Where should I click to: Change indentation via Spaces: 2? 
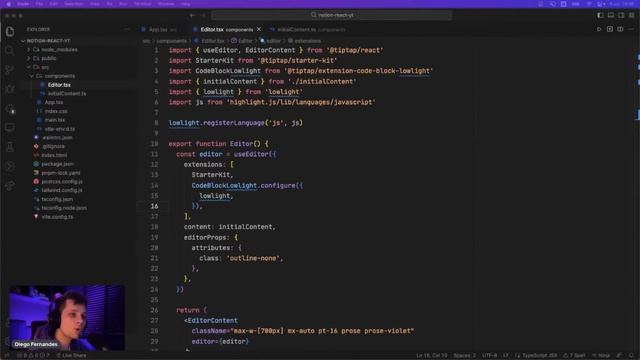464,356
